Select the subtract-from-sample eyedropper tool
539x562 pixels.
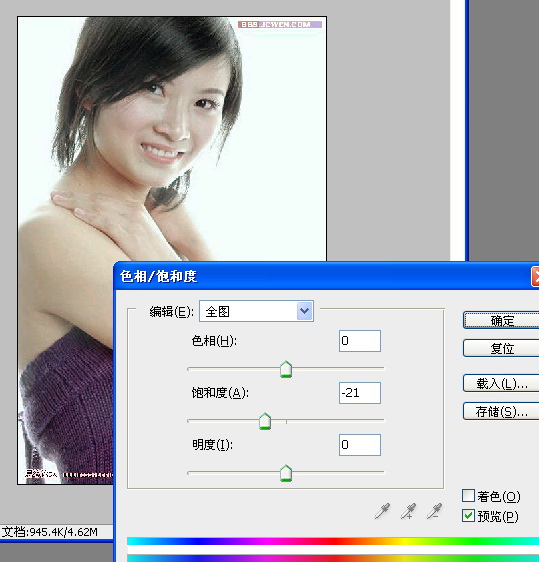click(434, 511)
